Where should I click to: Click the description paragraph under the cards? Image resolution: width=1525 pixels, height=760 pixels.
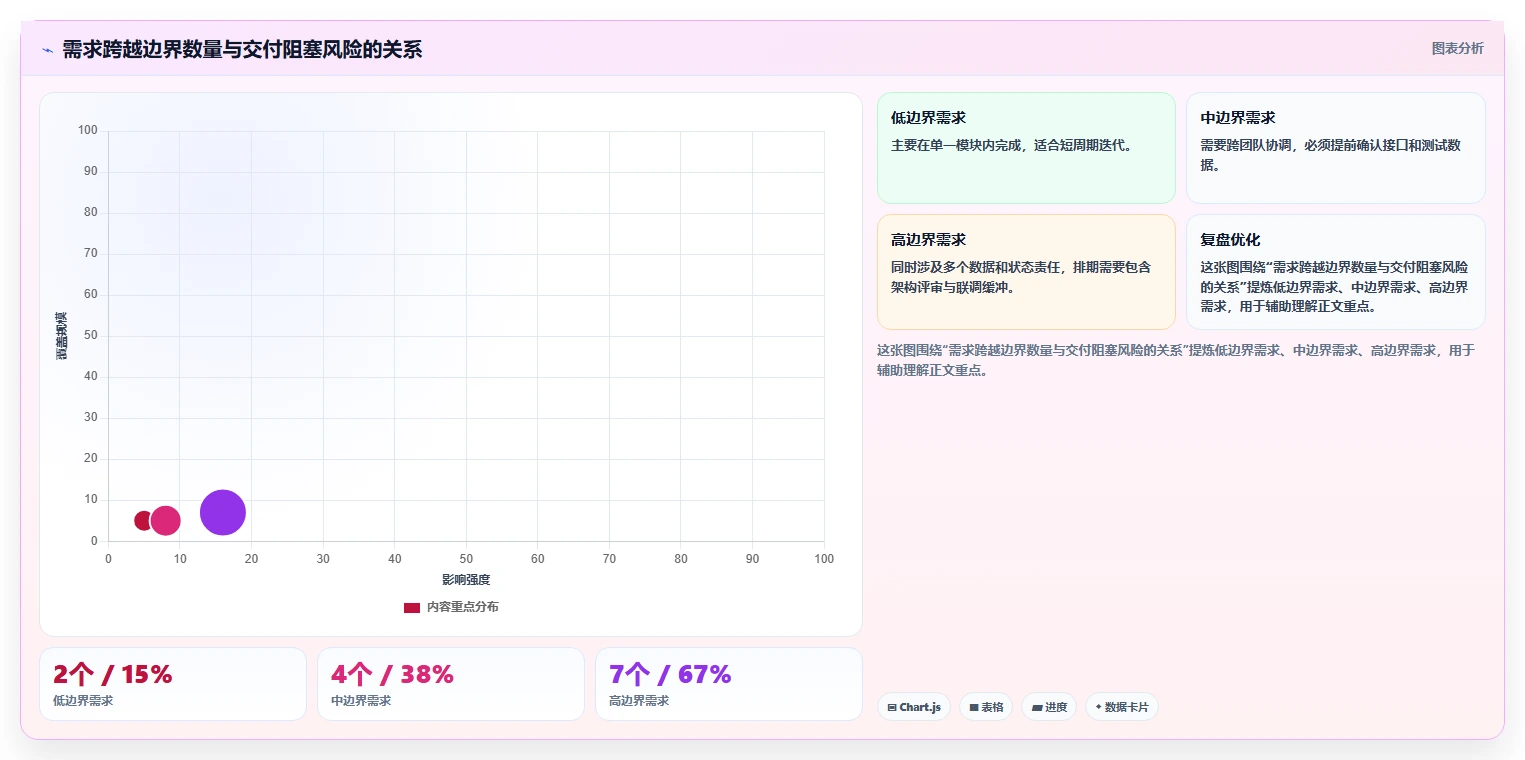1176,360
